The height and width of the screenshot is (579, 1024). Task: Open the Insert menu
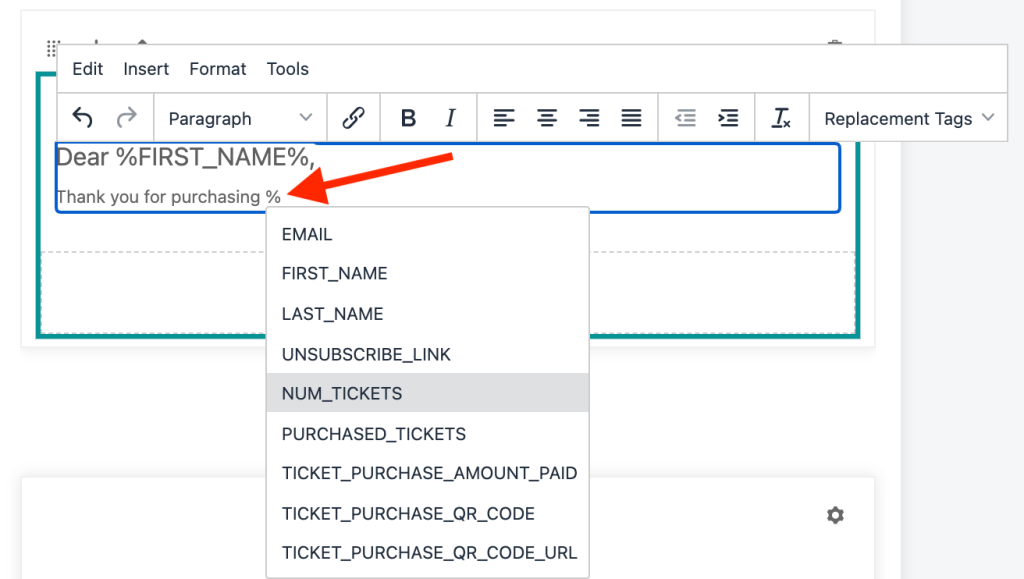coord(146,69)
